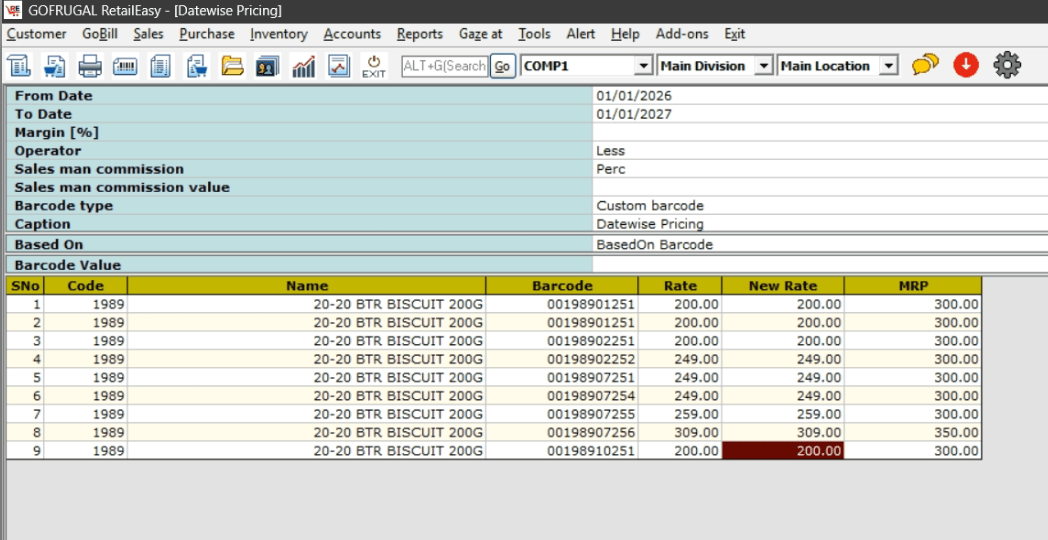The height and width of the screenshot is (540, 1048).
Task: Open the yellow folder icon
Action: coord(232,66)
